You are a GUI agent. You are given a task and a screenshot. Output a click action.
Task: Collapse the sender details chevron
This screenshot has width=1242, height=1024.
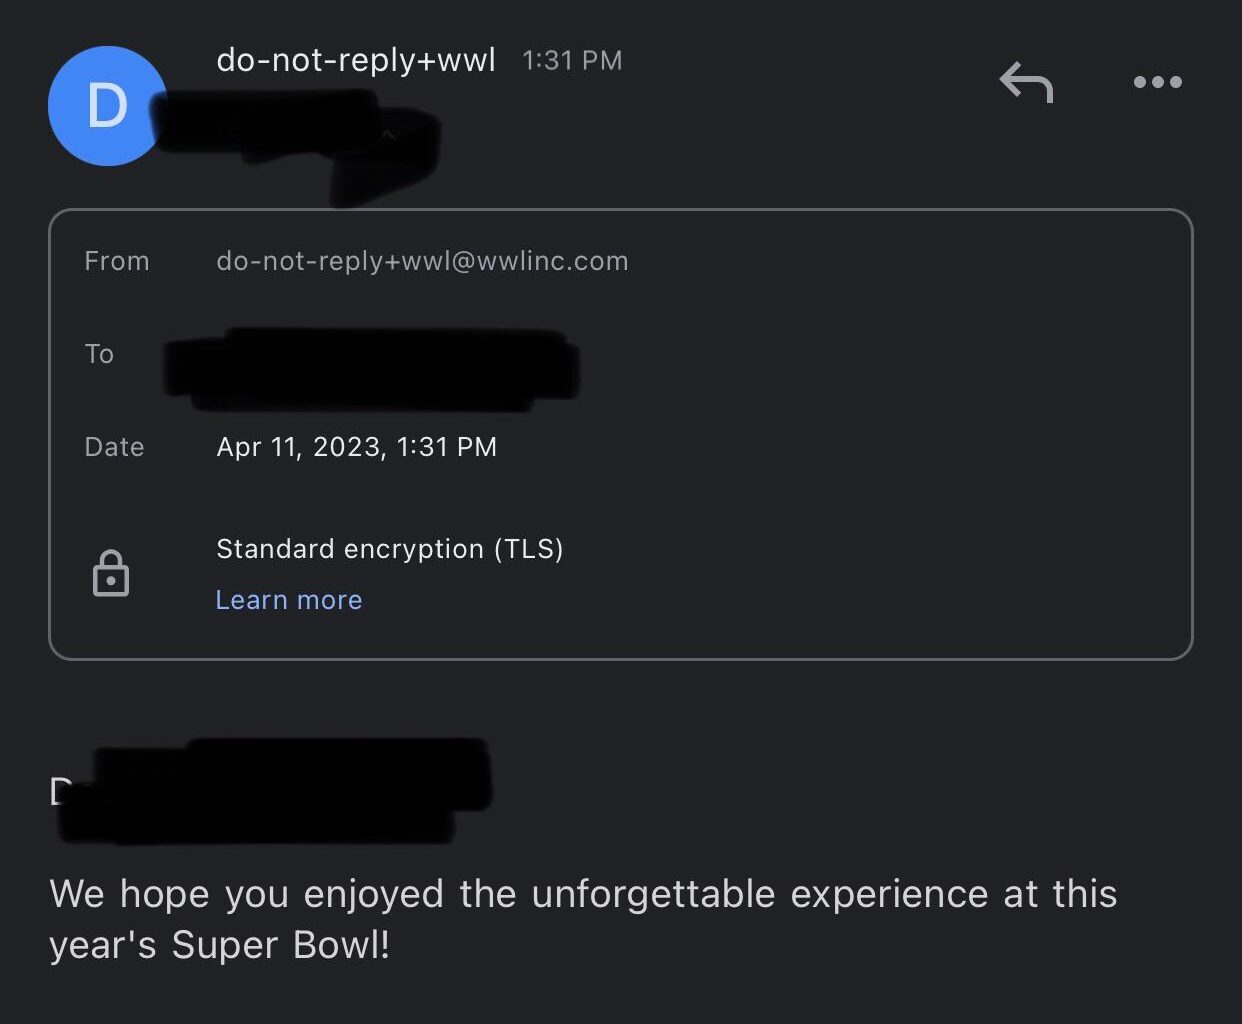click(x=389, y=135)
